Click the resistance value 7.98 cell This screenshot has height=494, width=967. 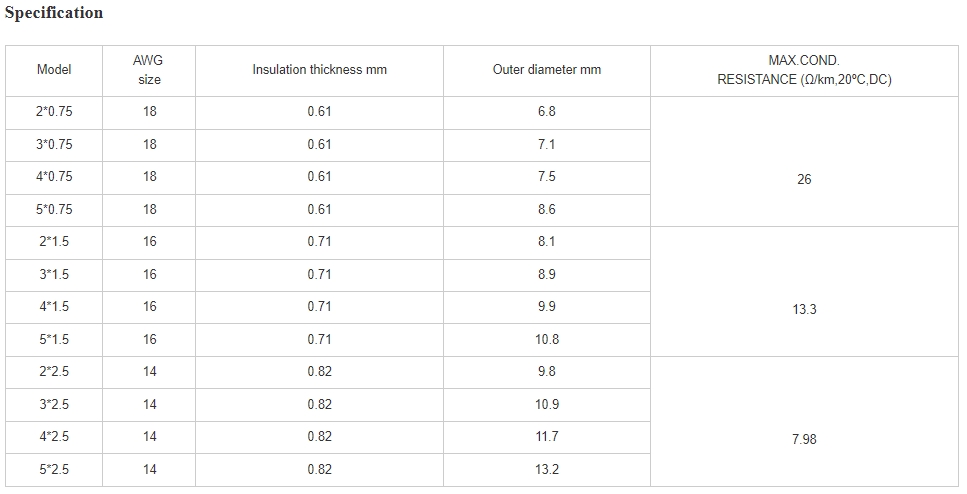coord(804,421)
